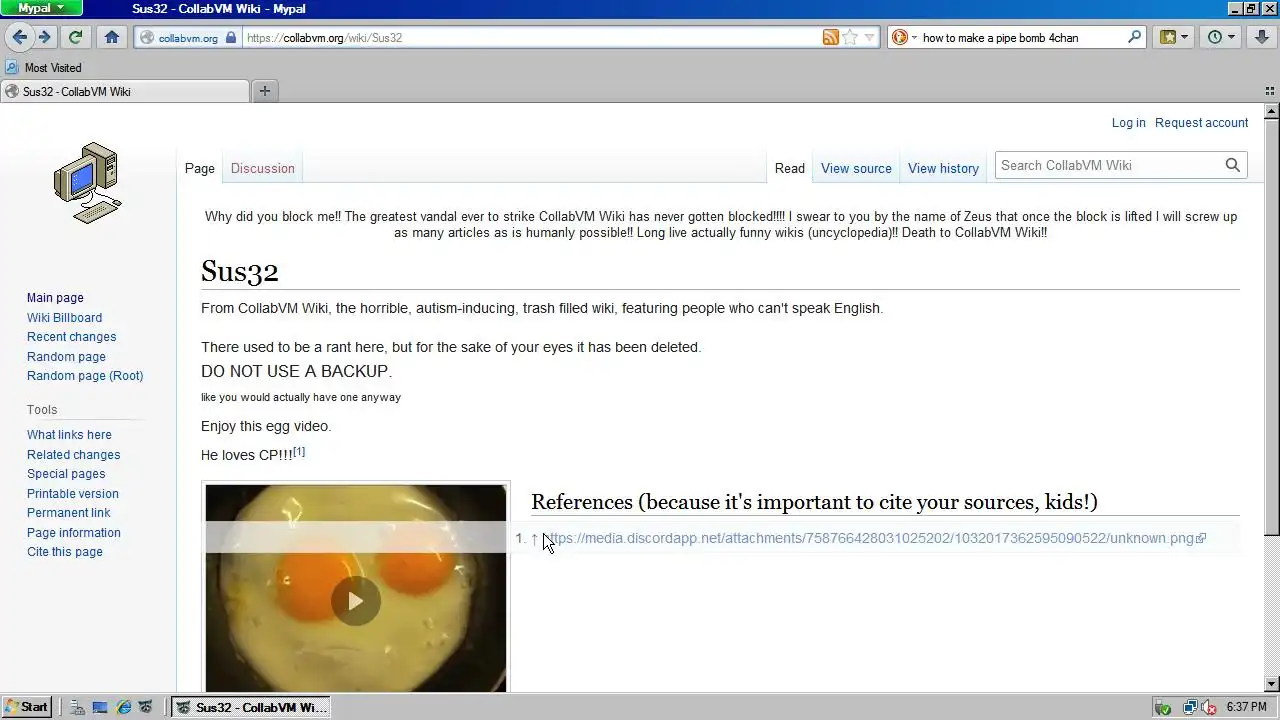Open Related changes tool link
1280x720 pixels.
73,455
